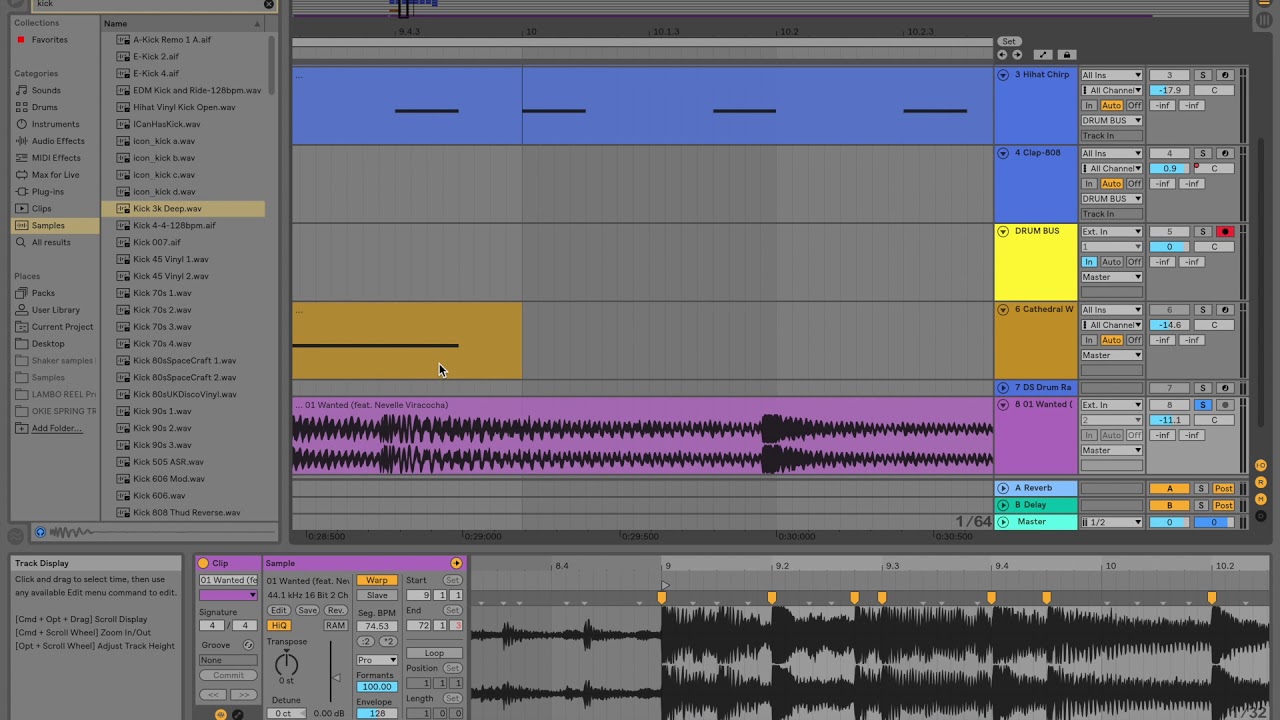The image size is (1280, 720).
Task: Open the Plug-ins category
Action: (x=47, y=192)
